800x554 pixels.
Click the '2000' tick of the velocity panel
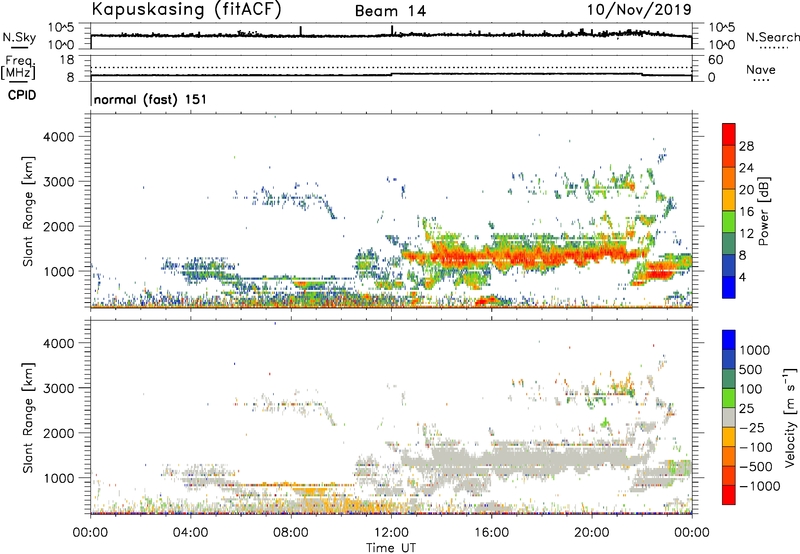(58, 433)
